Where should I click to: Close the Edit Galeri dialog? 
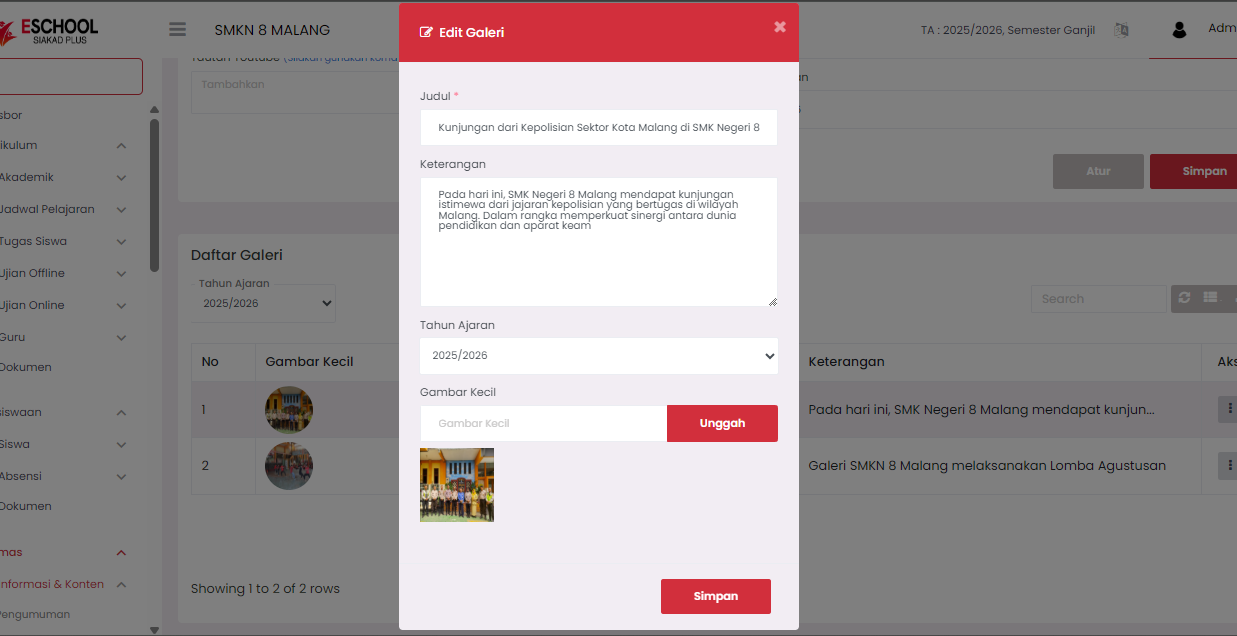point(779,27)
